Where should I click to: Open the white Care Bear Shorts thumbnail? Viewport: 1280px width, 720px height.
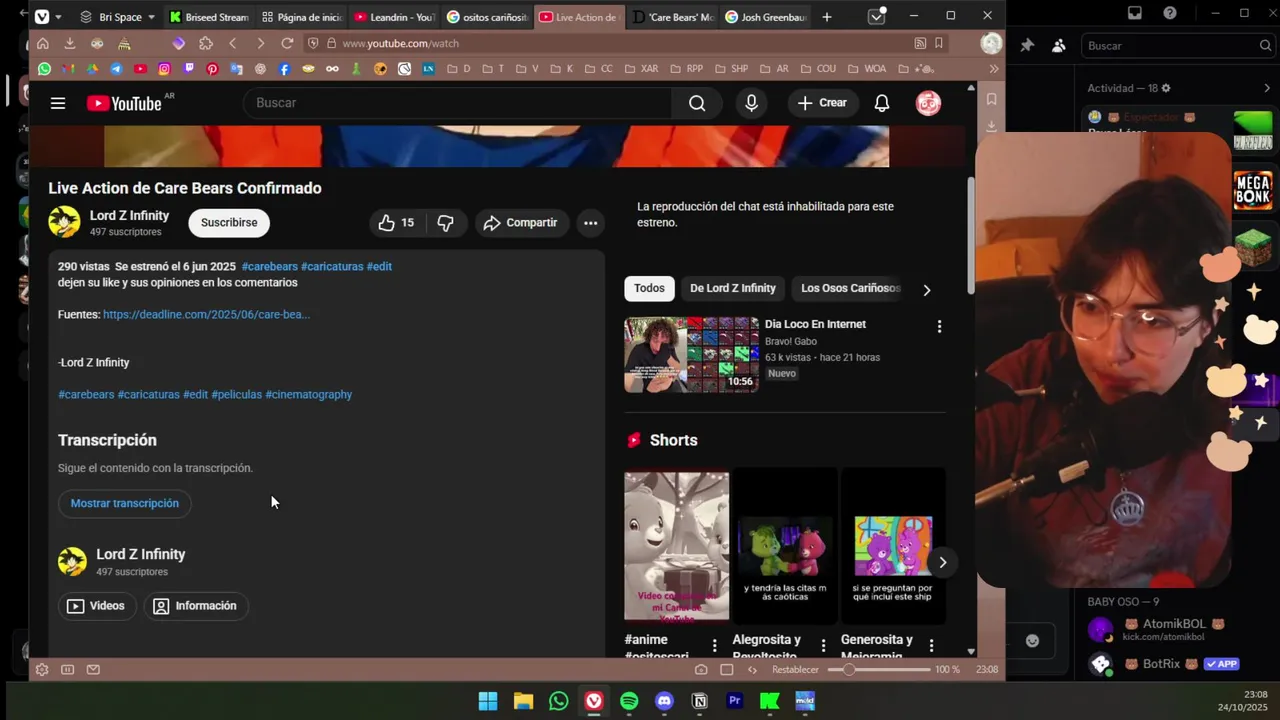click(x=677, y=546)
